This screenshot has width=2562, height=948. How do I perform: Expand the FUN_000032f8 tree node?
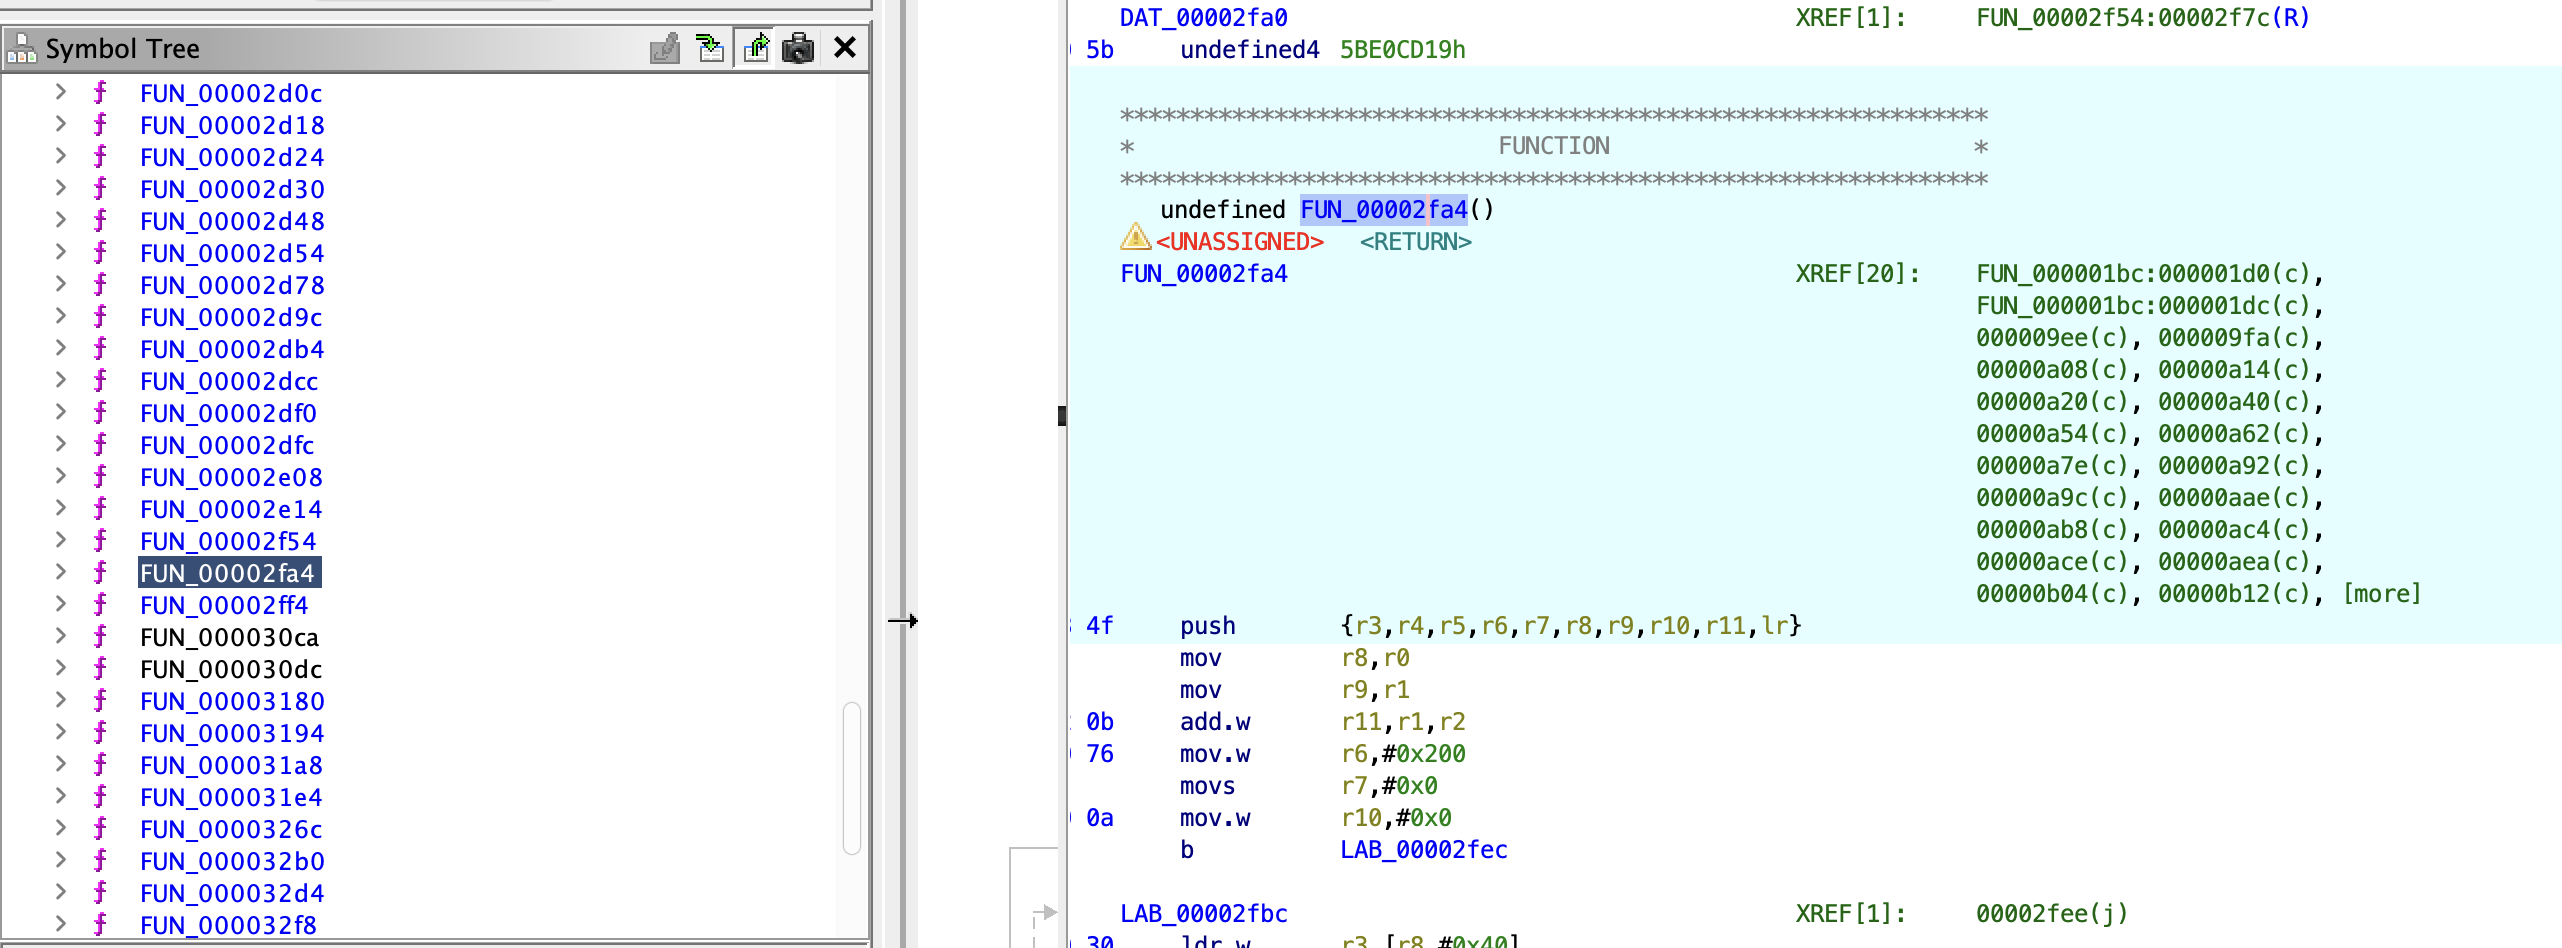point(61,924)
